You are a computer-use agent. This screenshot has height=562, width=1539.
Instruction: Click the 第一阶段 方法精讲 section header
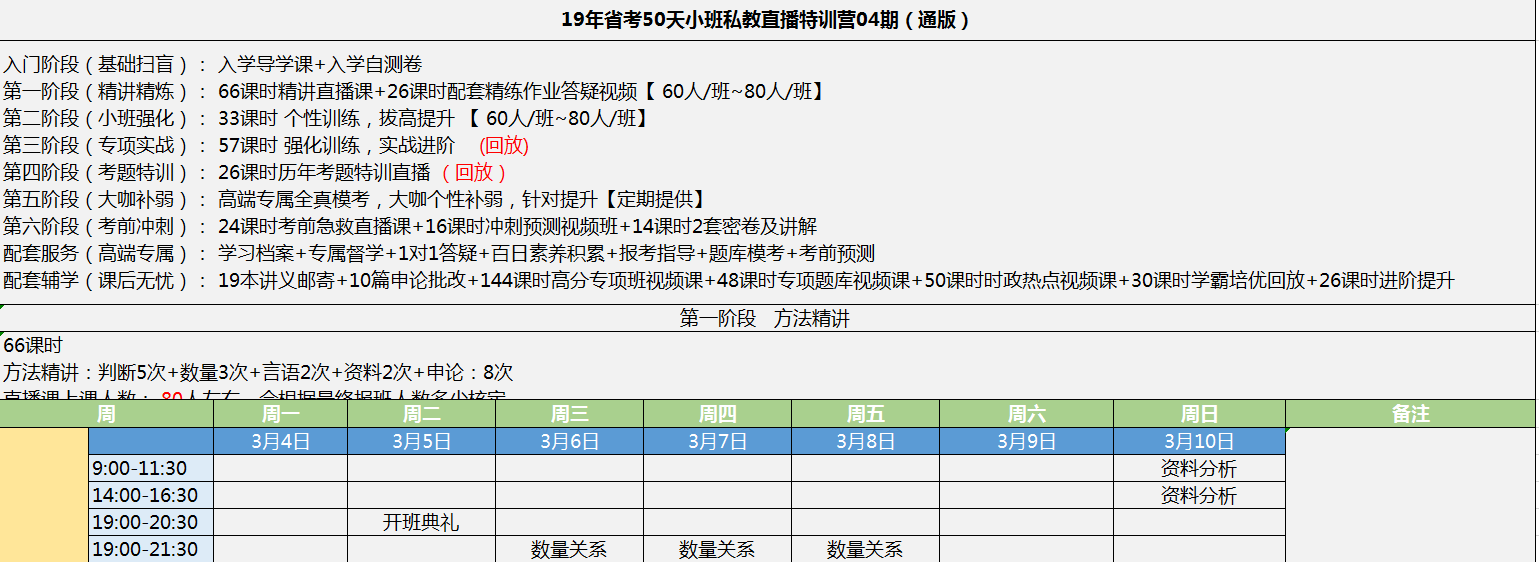[765, 319]
